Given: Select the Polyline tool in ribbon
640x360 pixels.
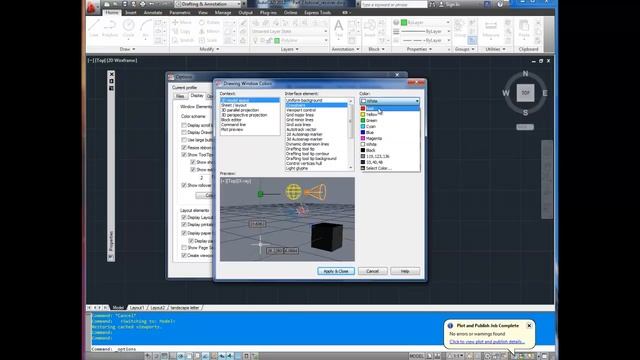Looking at the screenshot, I should pyautogui.click(x=110, y=29).
